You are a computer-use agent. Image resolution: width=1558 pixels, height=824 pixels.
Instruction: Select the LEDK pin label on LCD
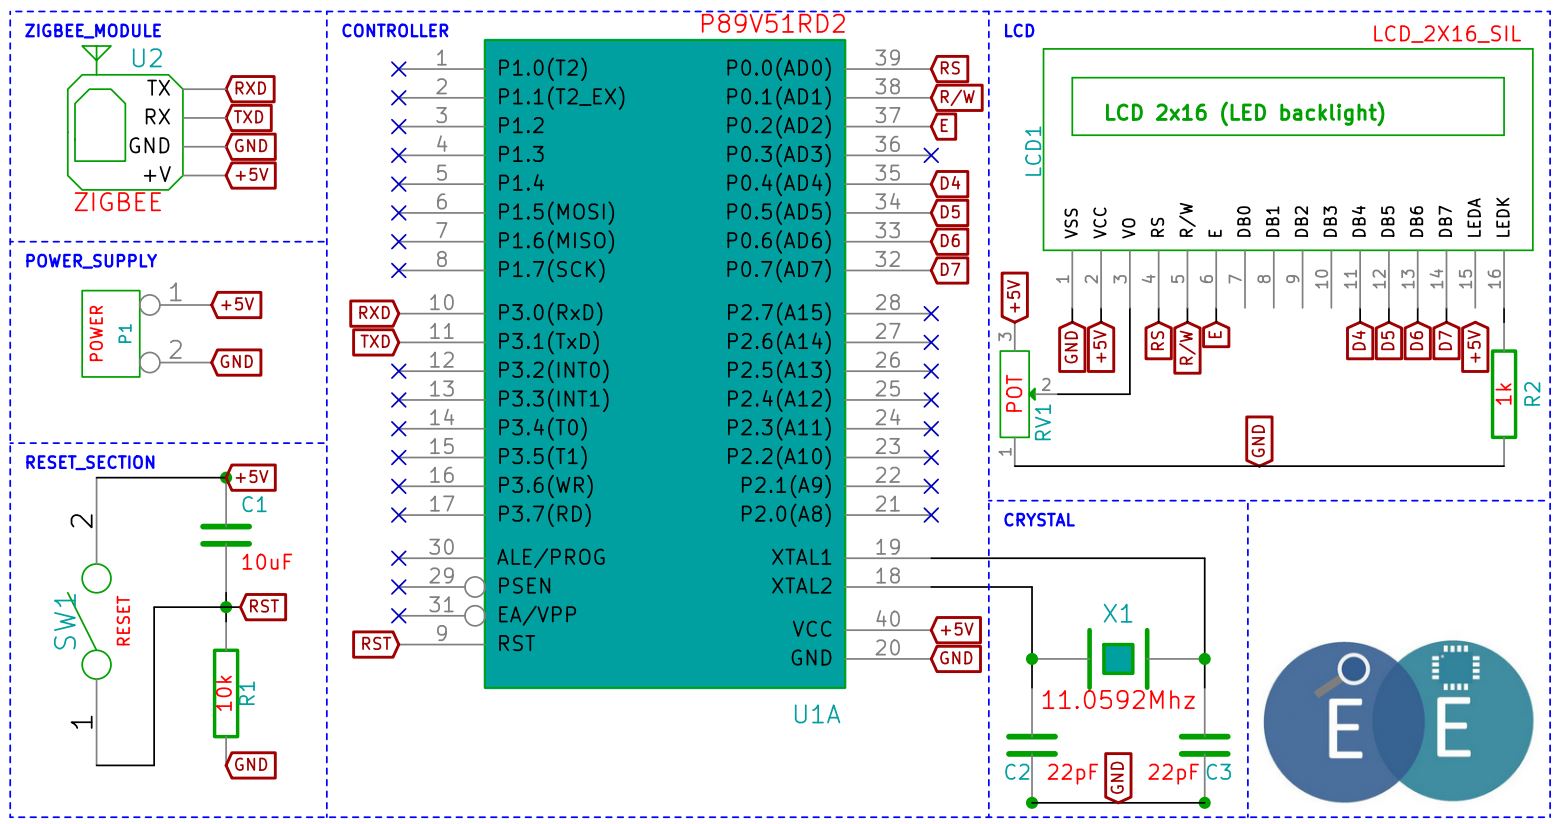click(x=1503, y=217)
